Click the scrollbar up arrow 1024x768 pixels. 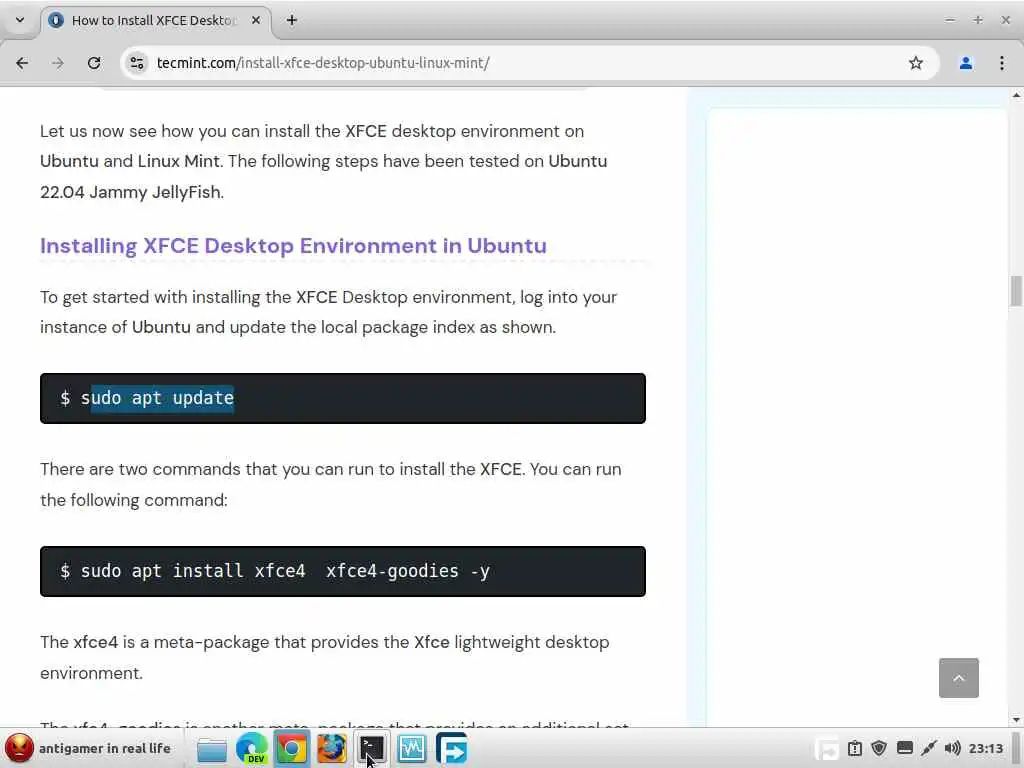point(1016,95)
